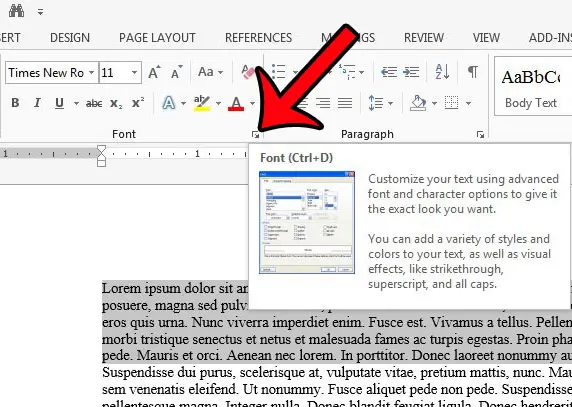Apply yellow text highlight color
The image size is (572, 407).
(x=202, y=103)
